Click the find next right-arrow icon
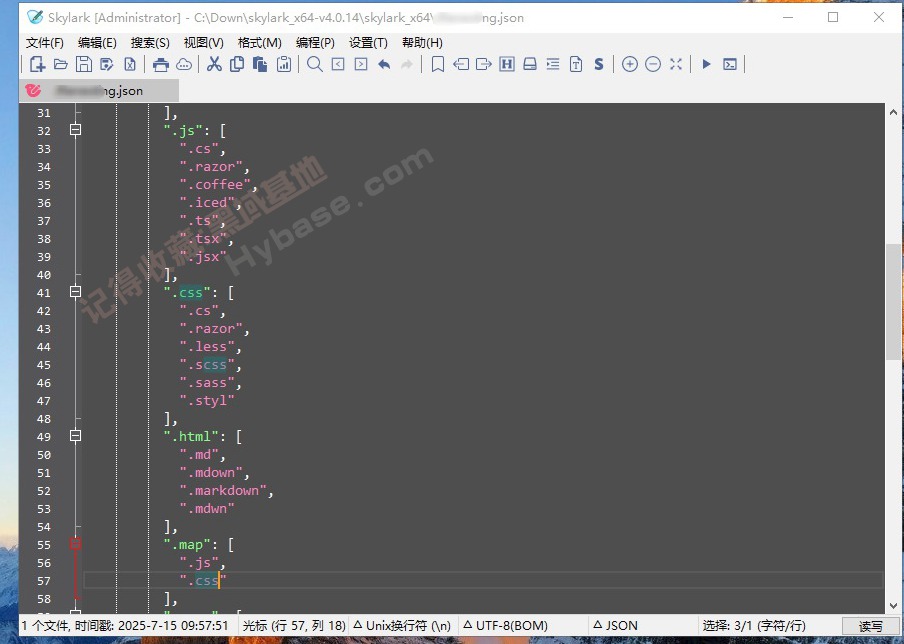The width and height of the screenshot is (904, 644). (361, 64)
